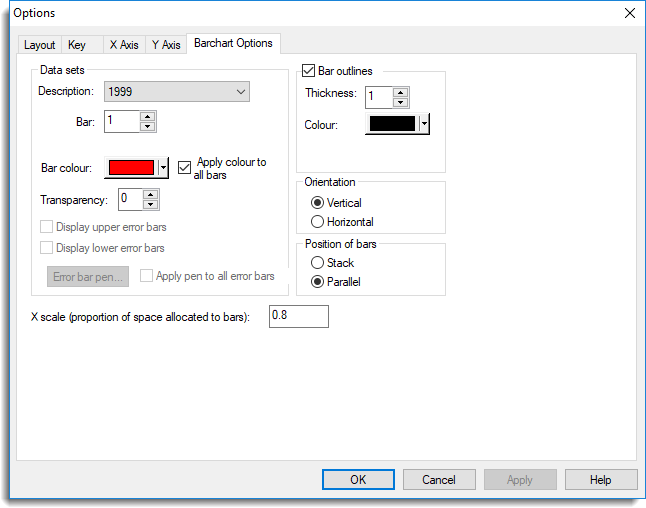Uncheck Apply colour to all bars
The height and width of the screenshot is (508, 646).
184,168
